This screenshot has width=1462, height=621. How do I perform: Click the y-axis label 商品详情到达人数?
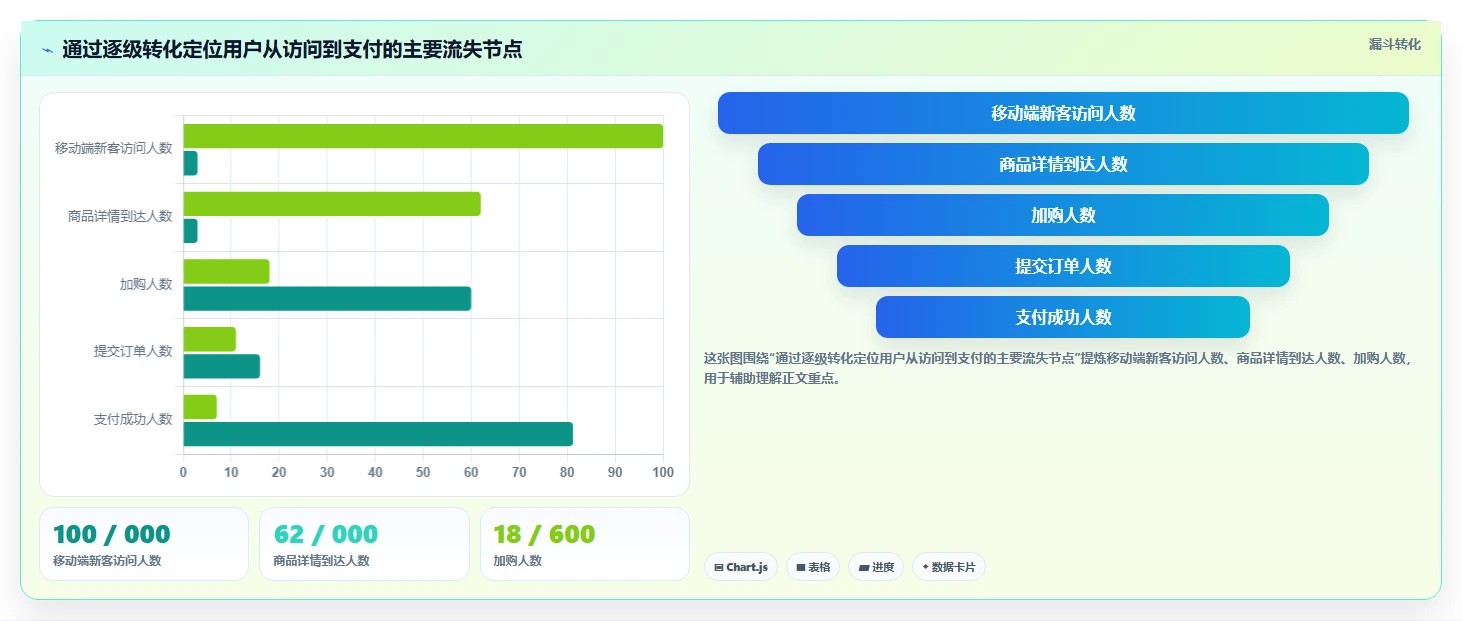click(x=120, y=216)
